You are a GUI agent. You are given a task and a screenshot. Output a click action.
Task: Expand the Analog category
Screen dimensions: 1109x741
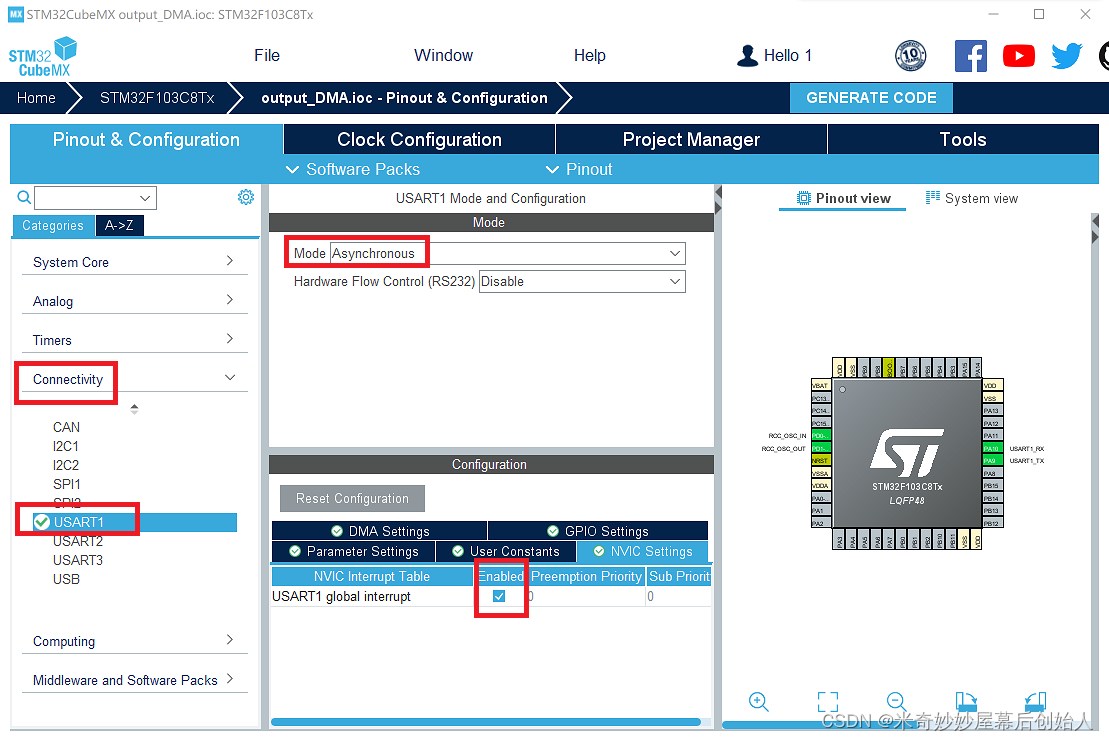(x=134, y=301)
